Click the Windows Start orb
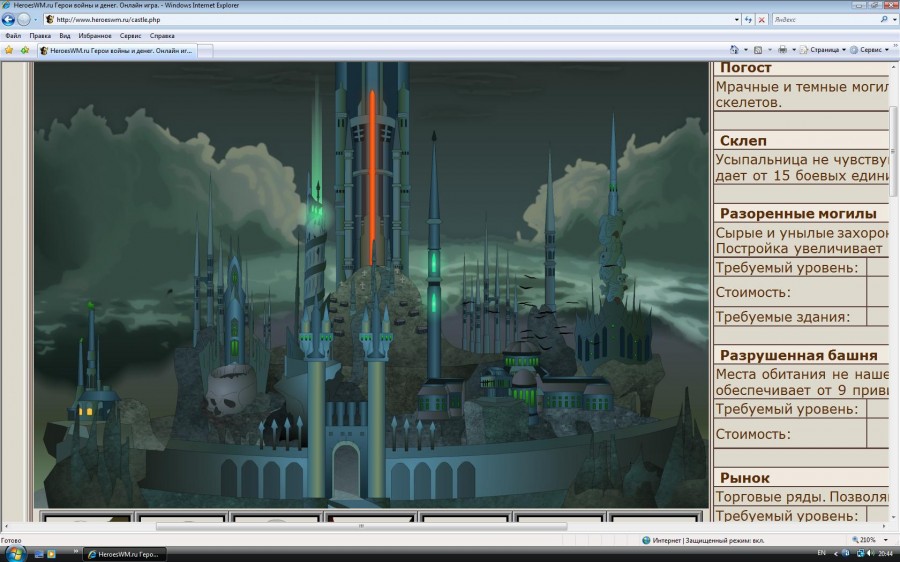The image size is (900, 562). (15, 554)
